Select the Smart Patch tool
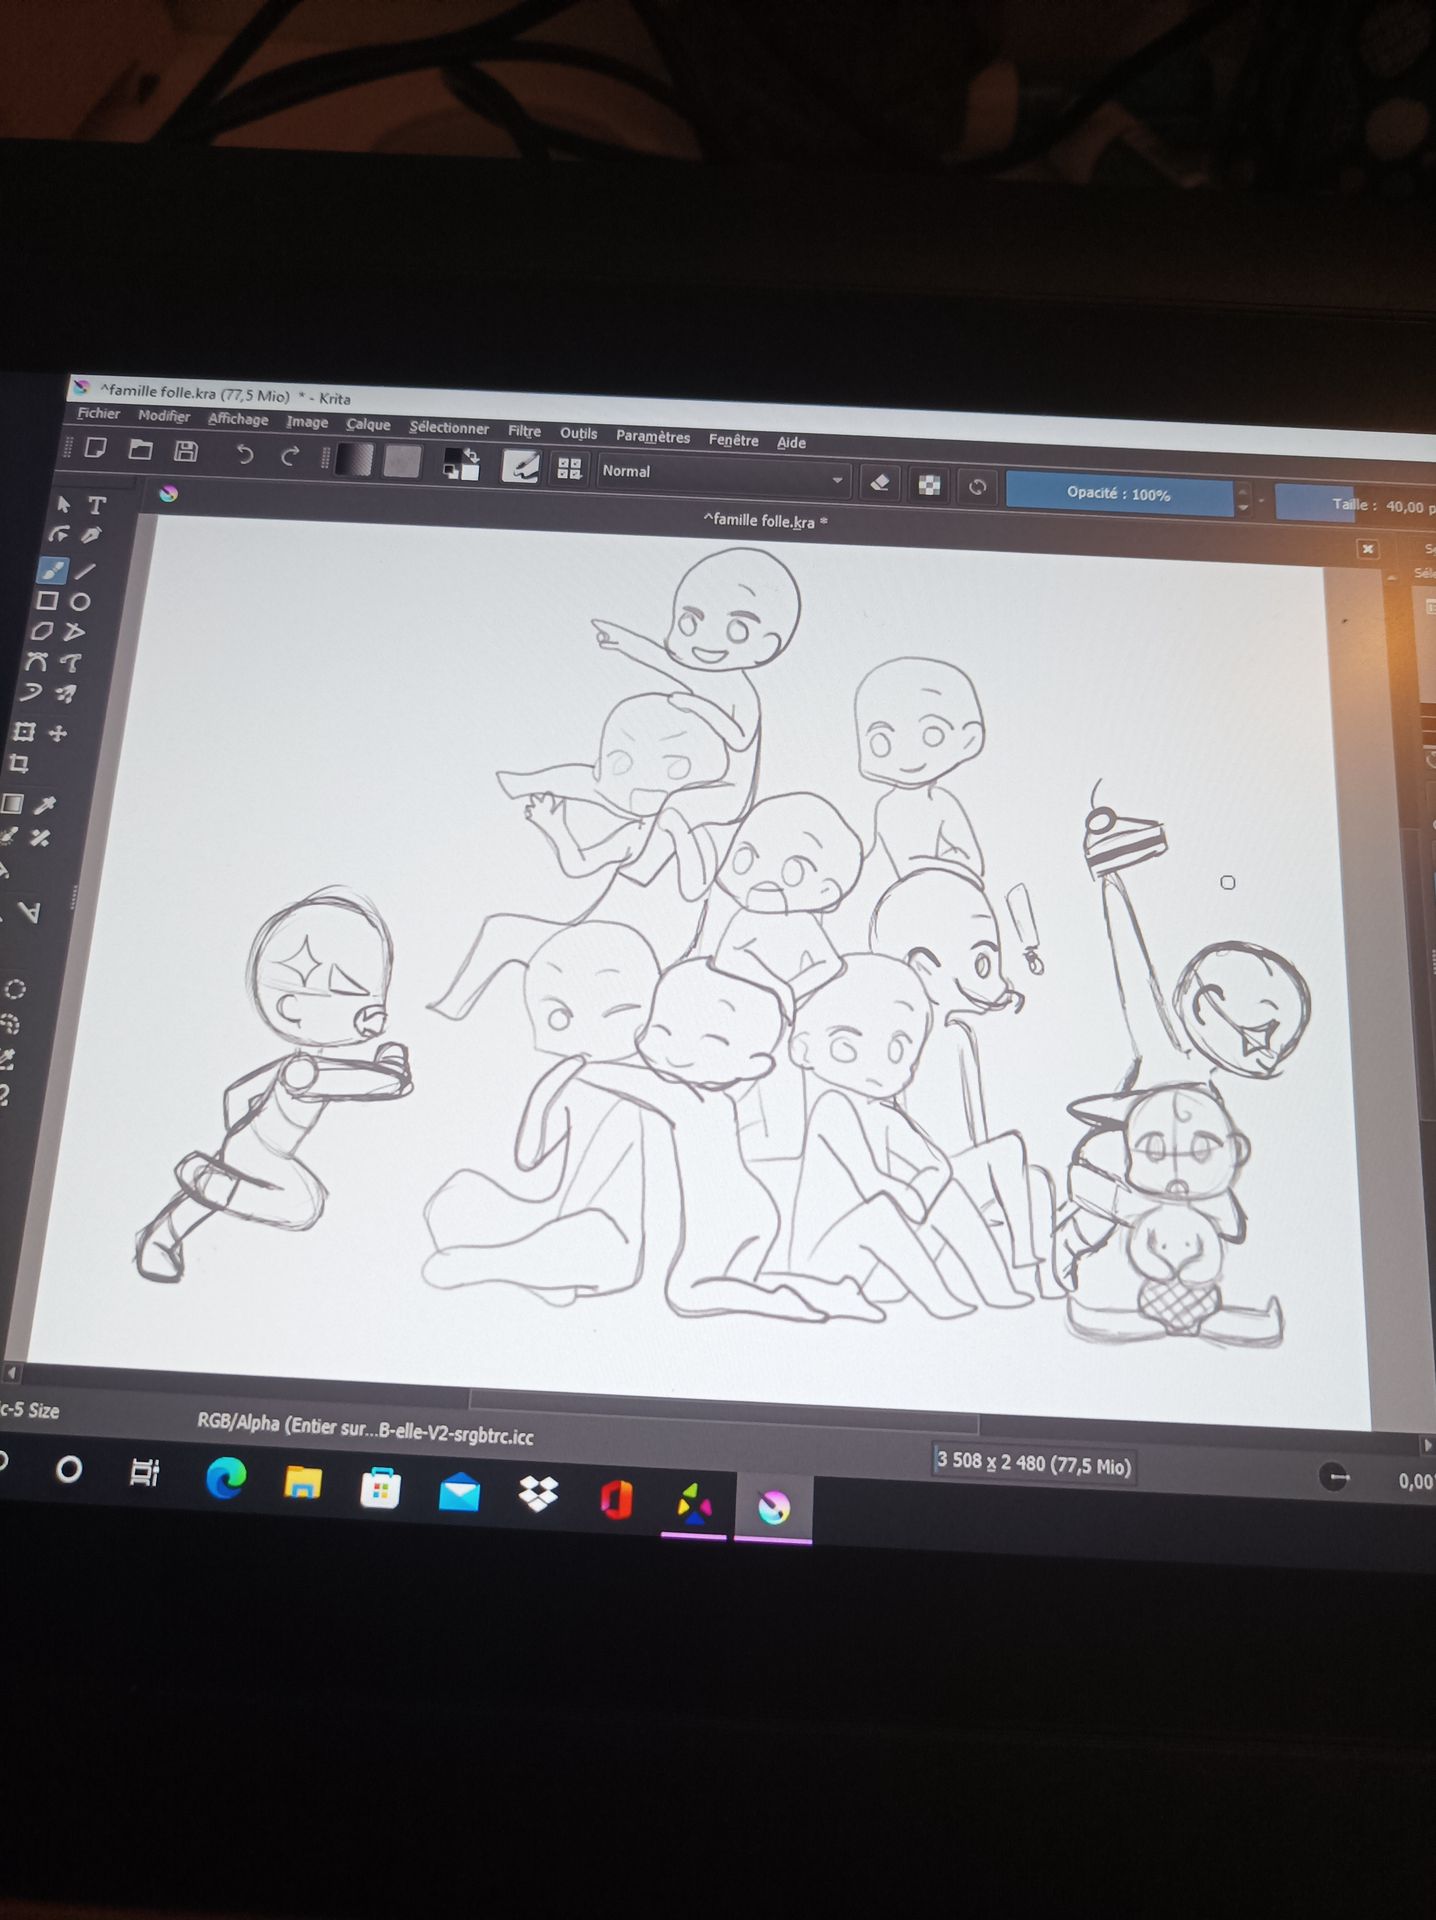The width and height of the screenshot is (1436, 1920). tap(40, 838)
